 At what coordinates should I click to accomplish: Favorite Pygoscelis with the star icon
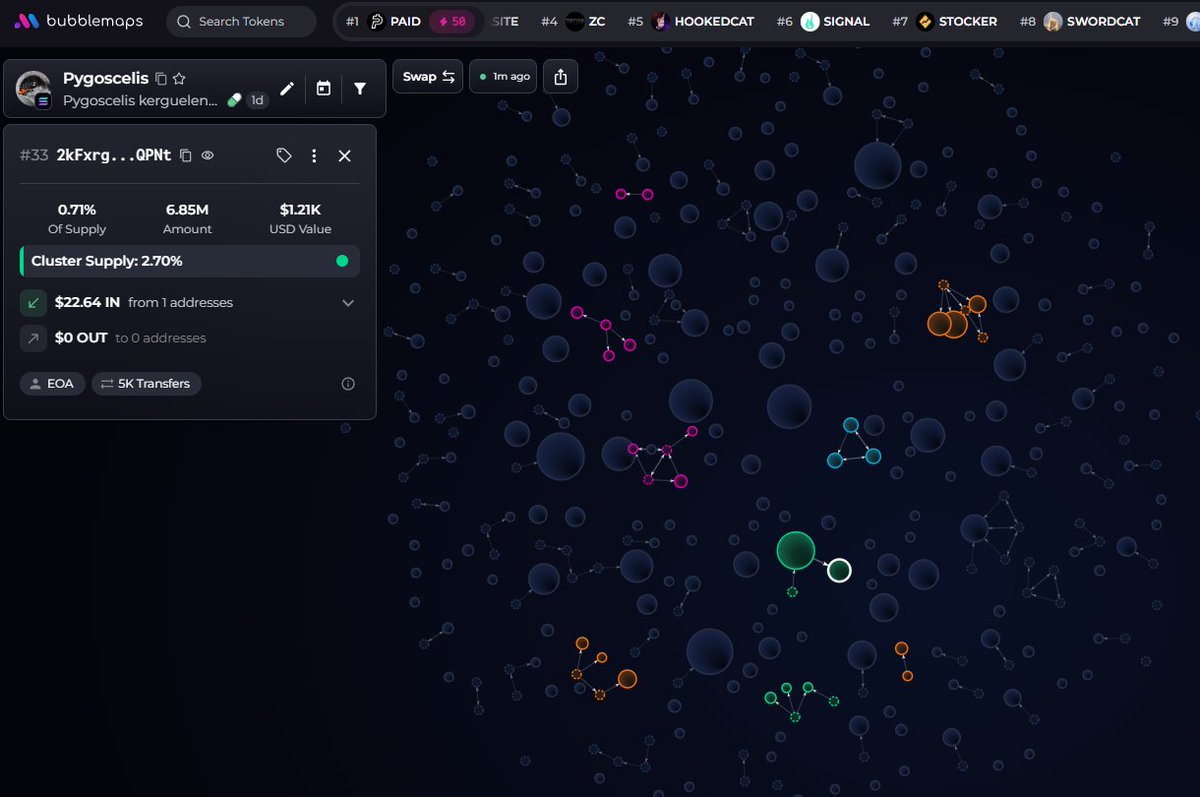(179, 78)
